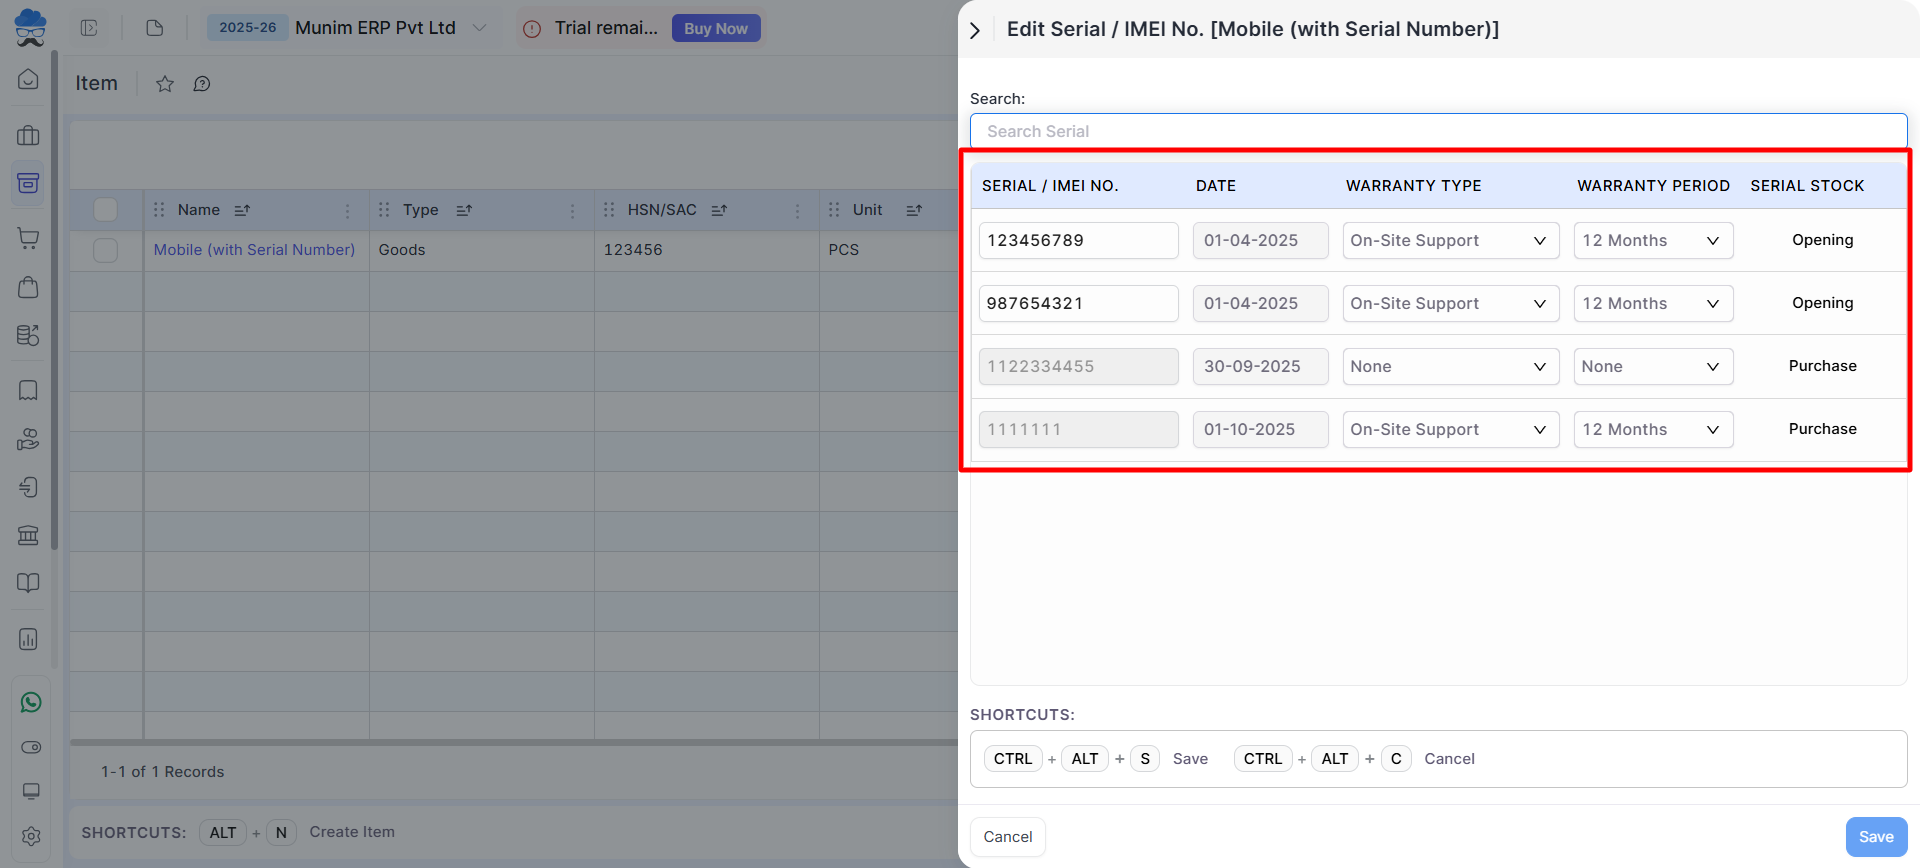
Task: Sort items by Name column
Action: click(242, 210)
